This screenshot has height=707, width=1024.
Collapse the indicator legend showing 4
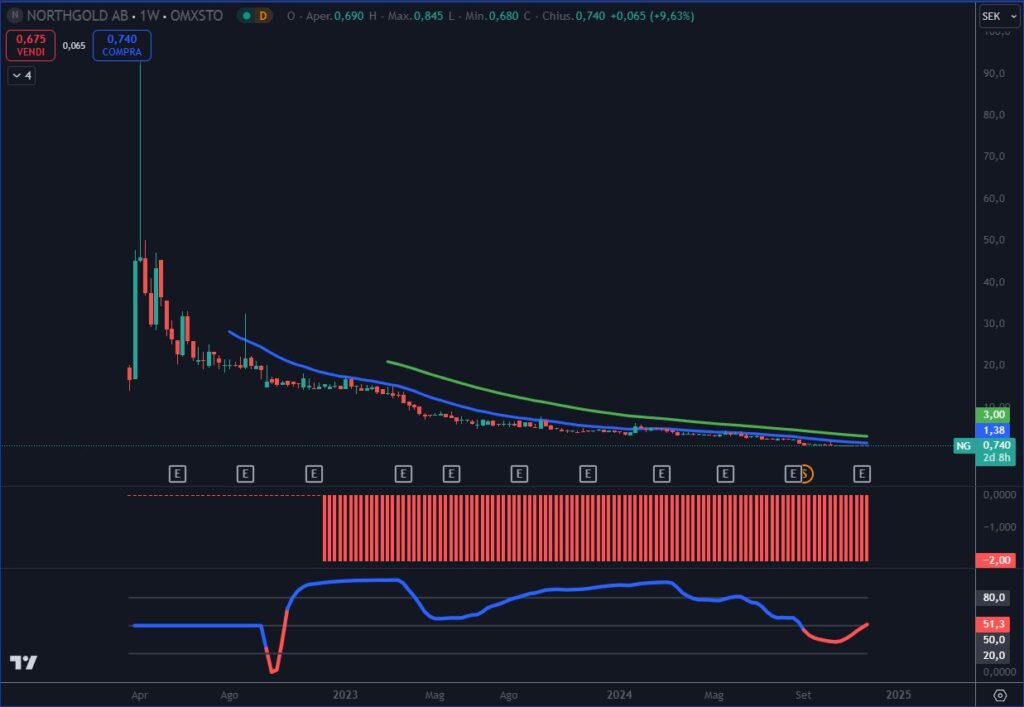tap(22, 75)
